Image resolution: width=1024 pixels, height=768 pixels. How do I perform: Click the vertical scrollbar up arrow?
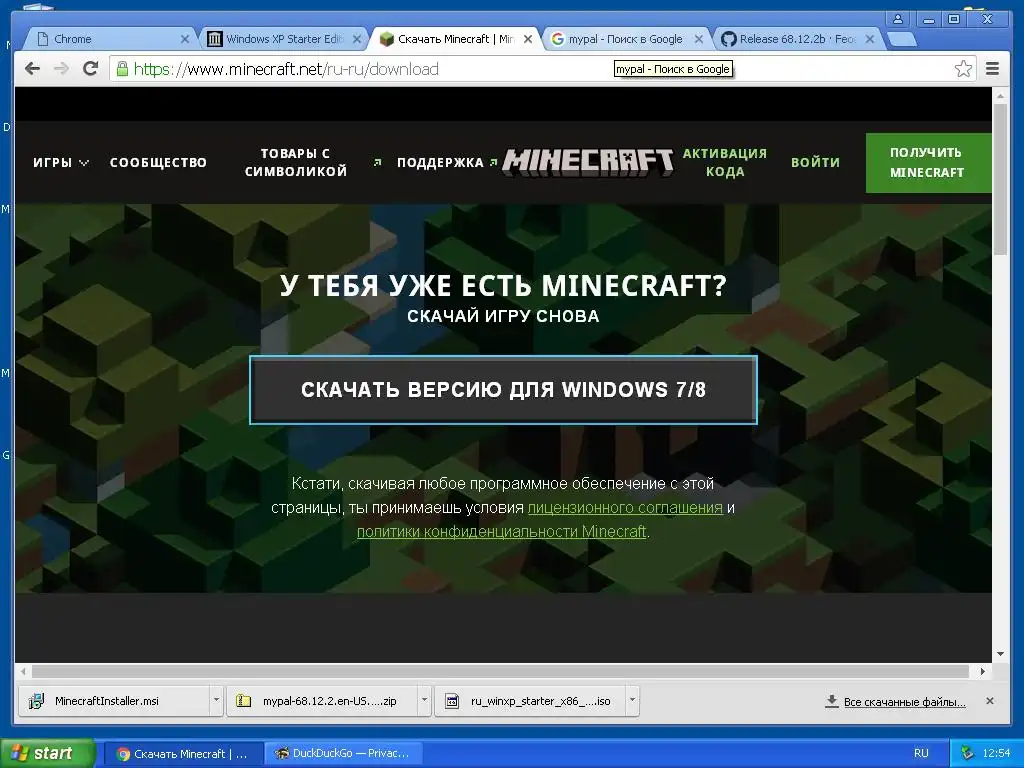[1000, 96]
